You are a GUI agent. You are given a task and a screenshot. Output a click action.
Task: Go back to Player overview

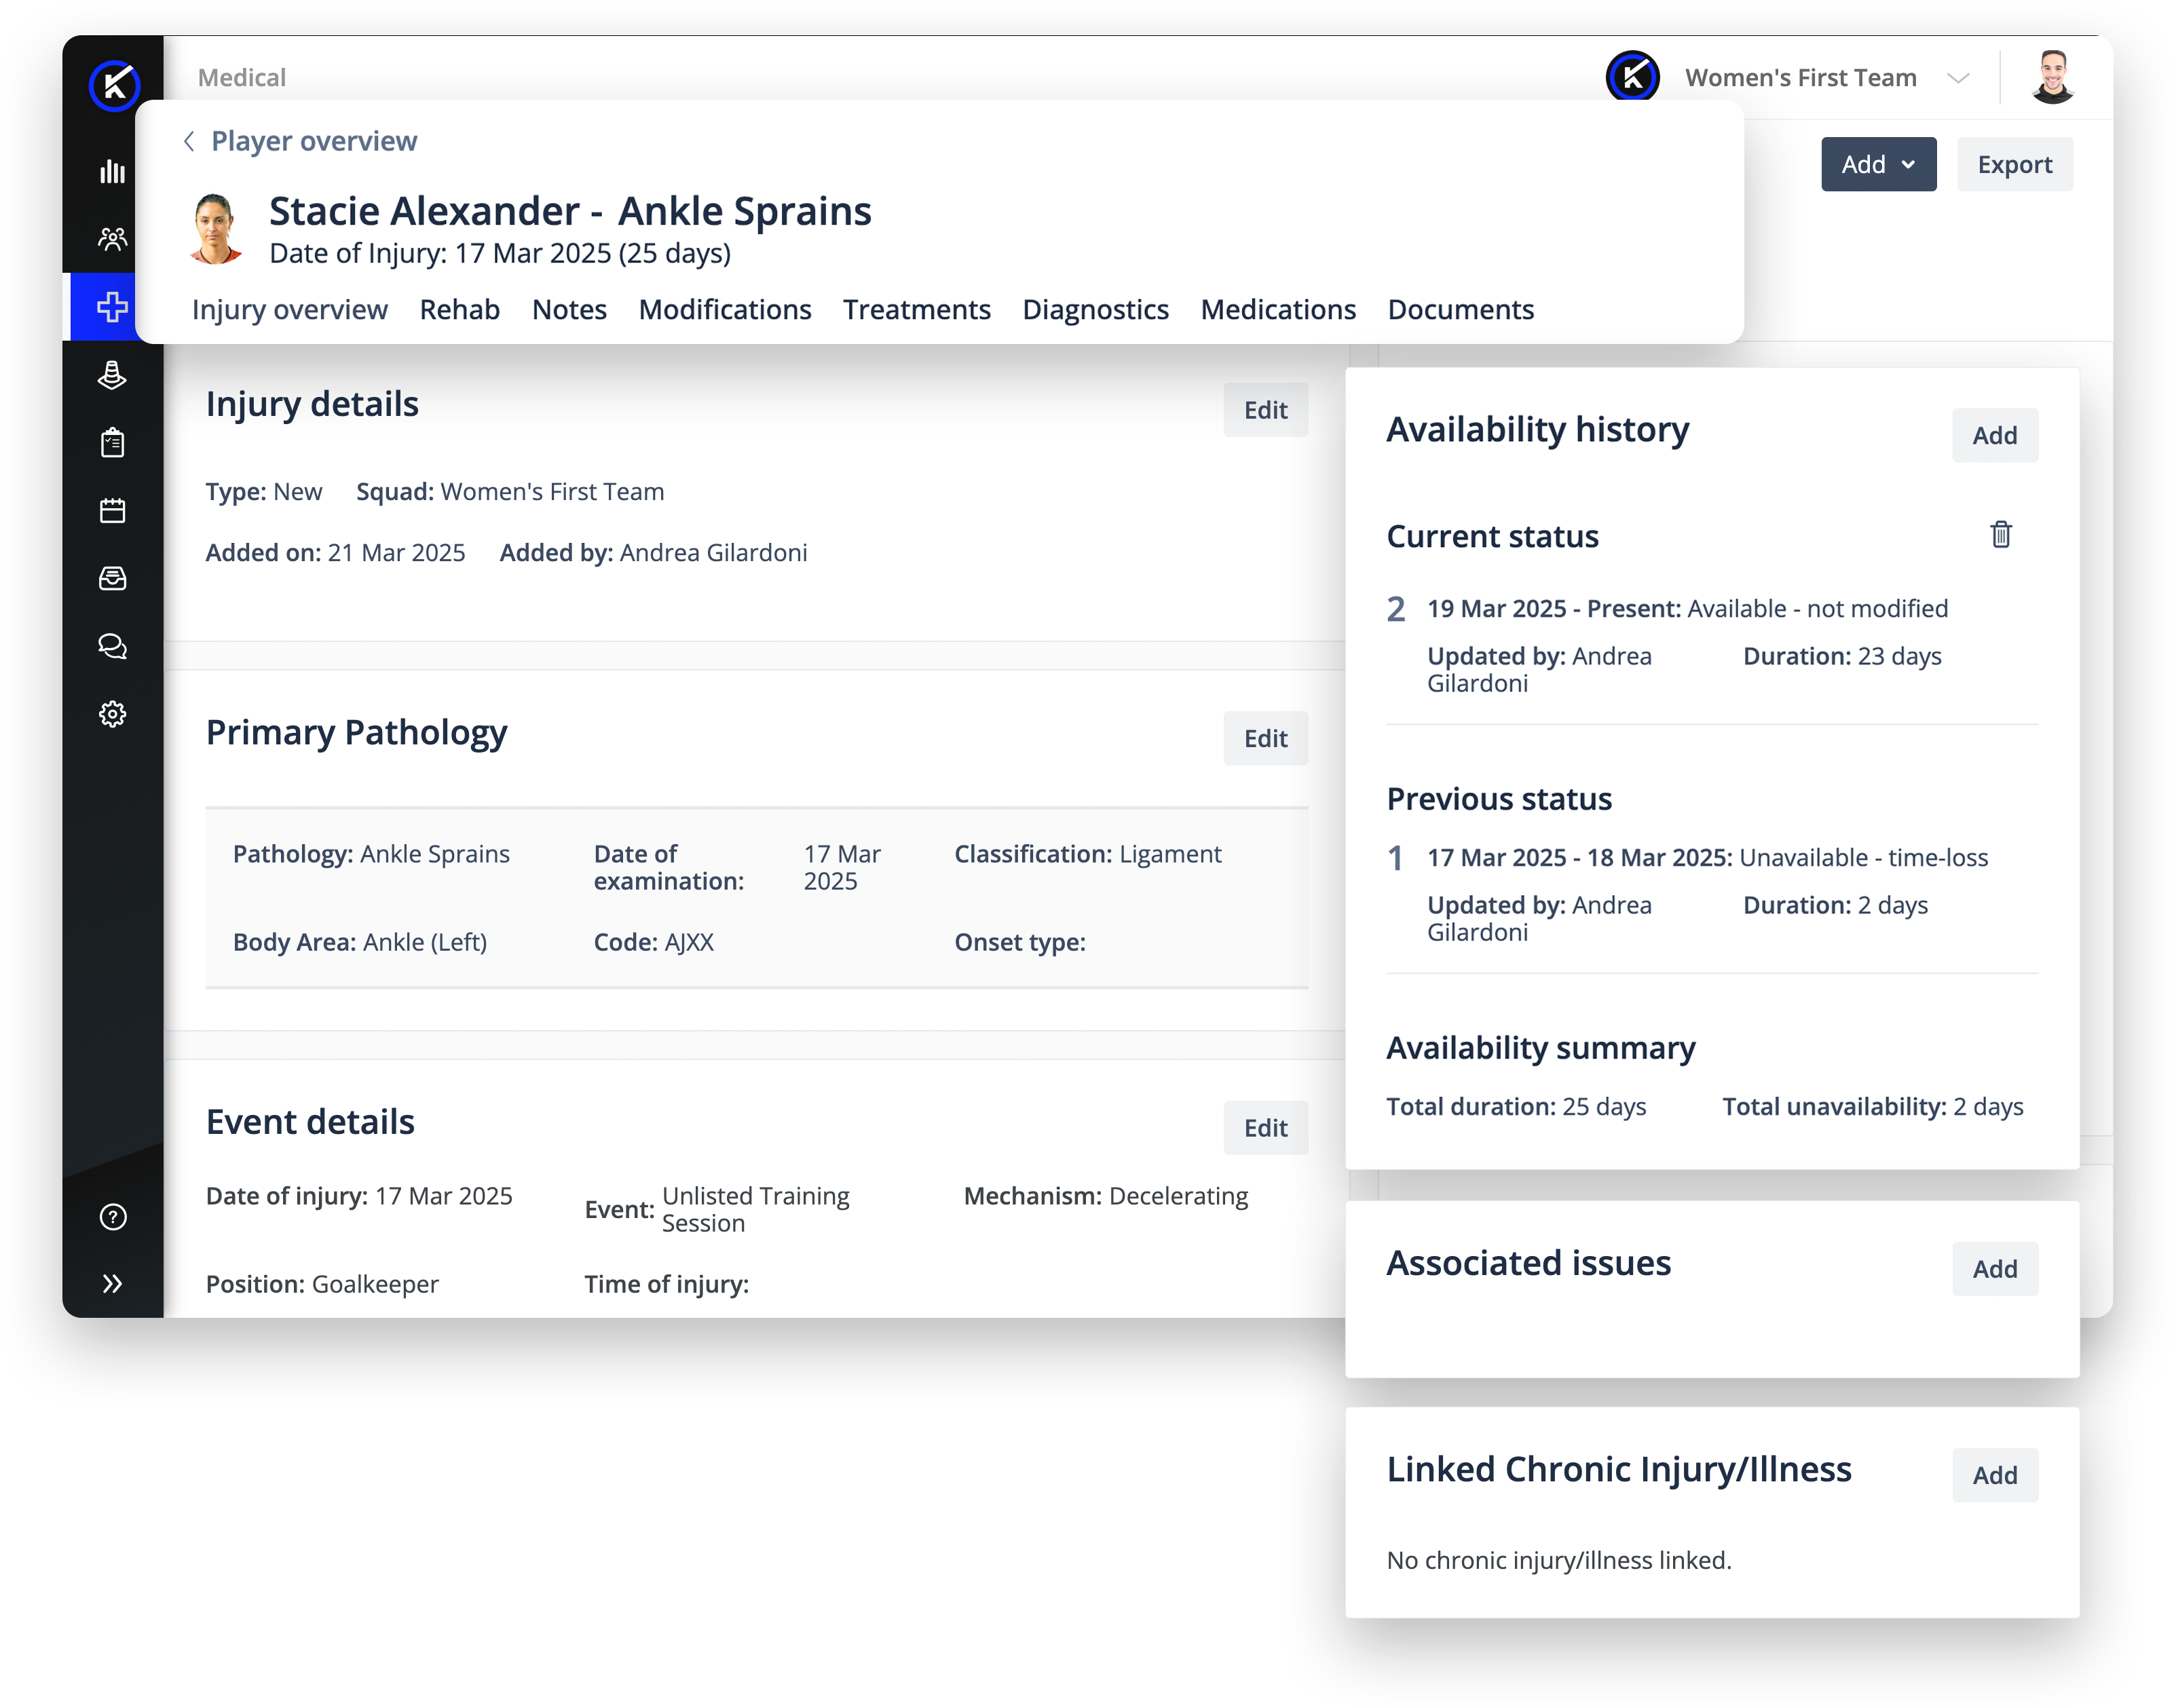tap(301, 141)
